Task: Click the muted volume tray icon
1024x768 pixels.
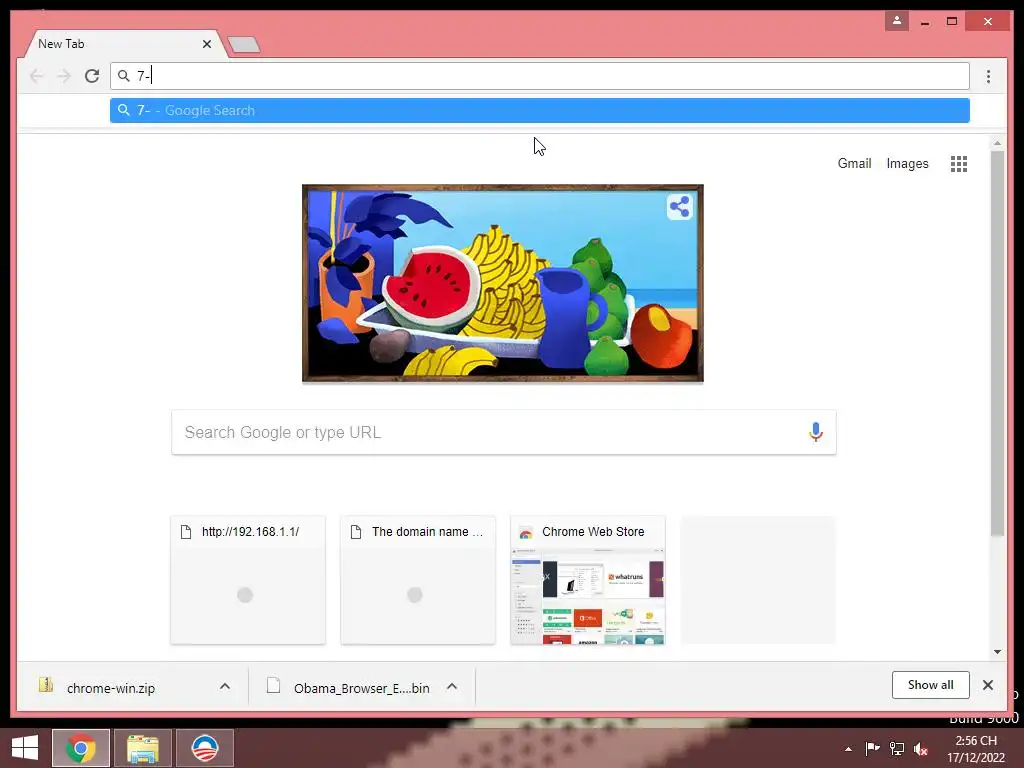Action: point(921,749)
